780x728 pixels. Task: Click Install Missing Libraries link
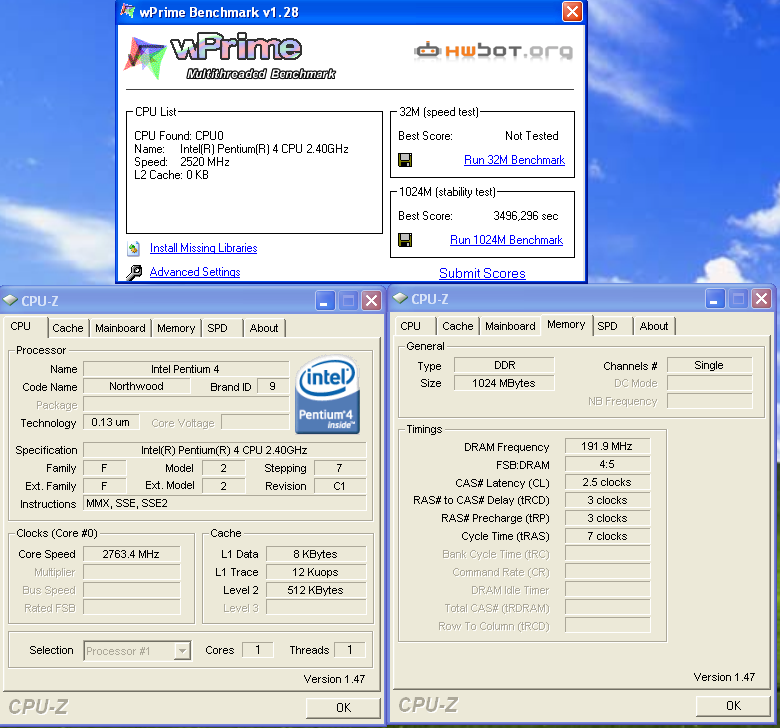coord(203,248)
